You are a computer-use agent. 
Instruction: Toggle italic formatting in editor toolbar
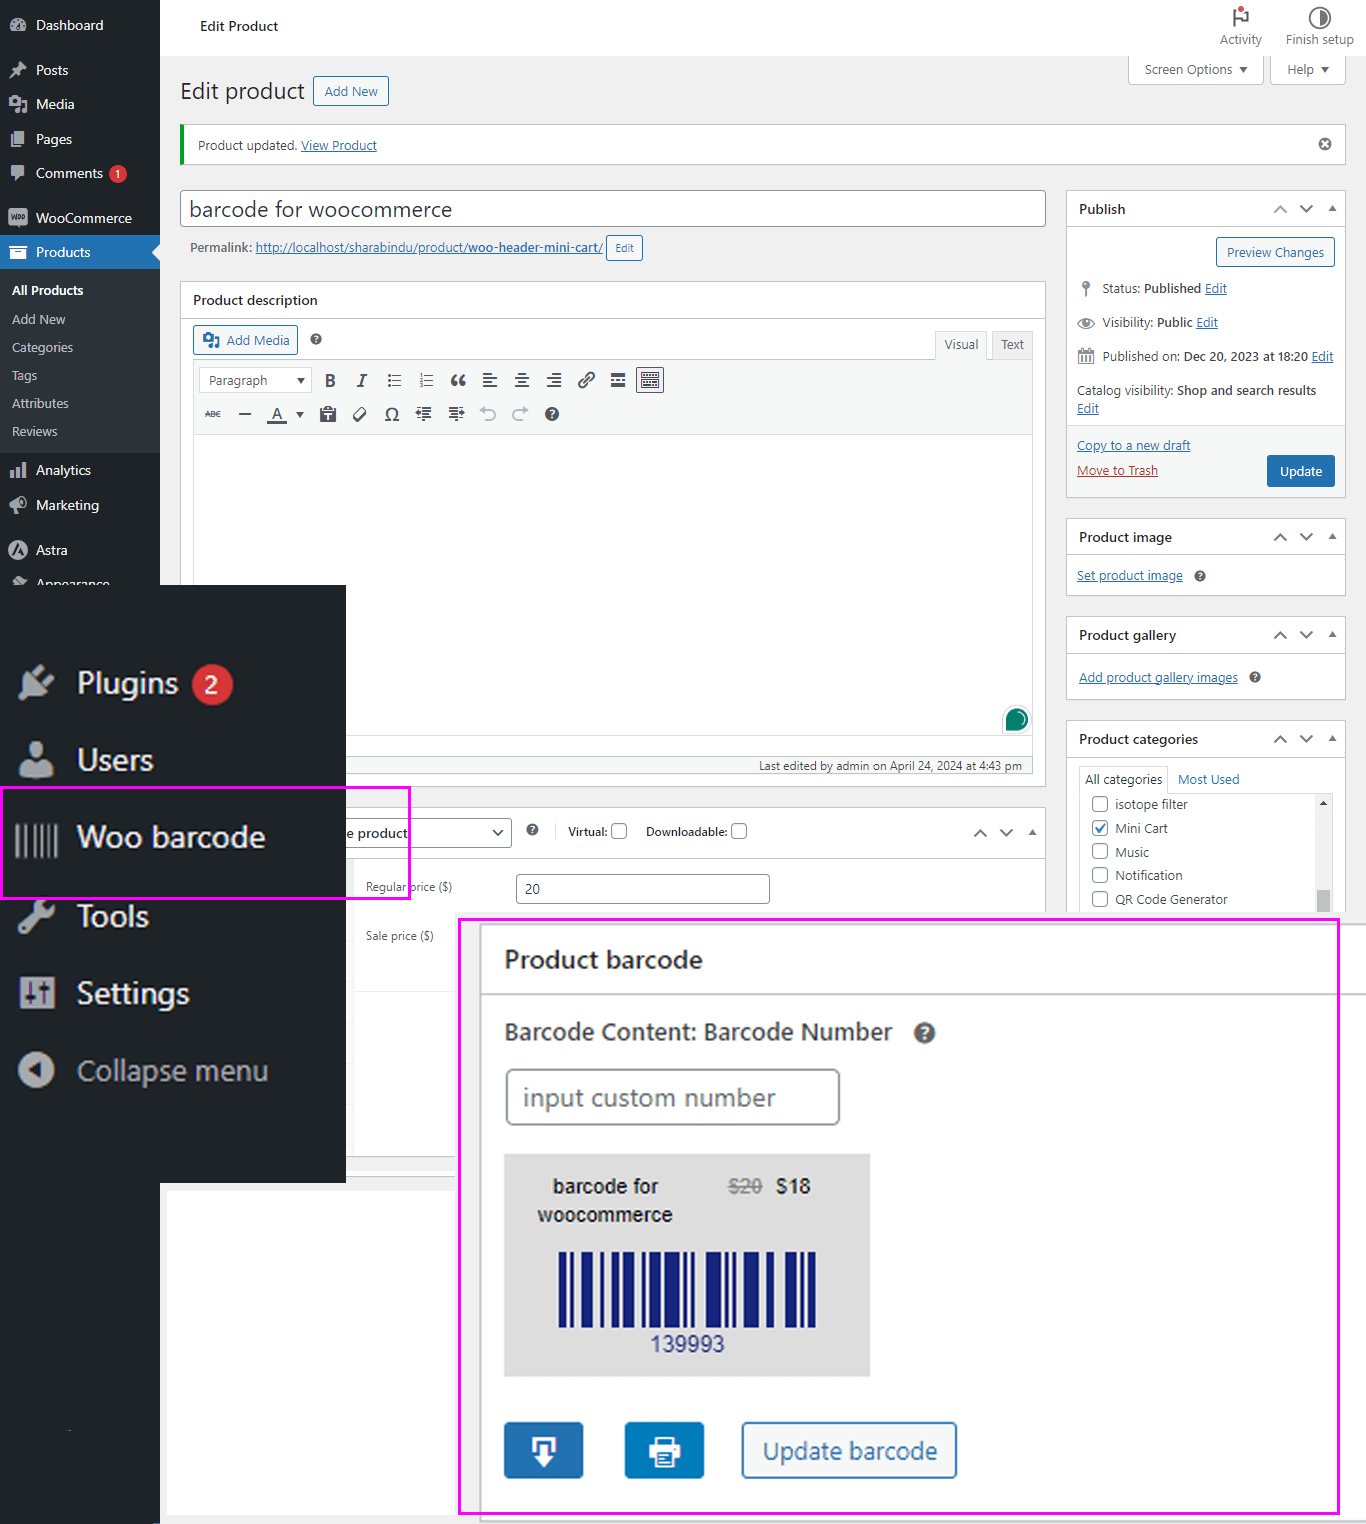[x=362, y=380]
